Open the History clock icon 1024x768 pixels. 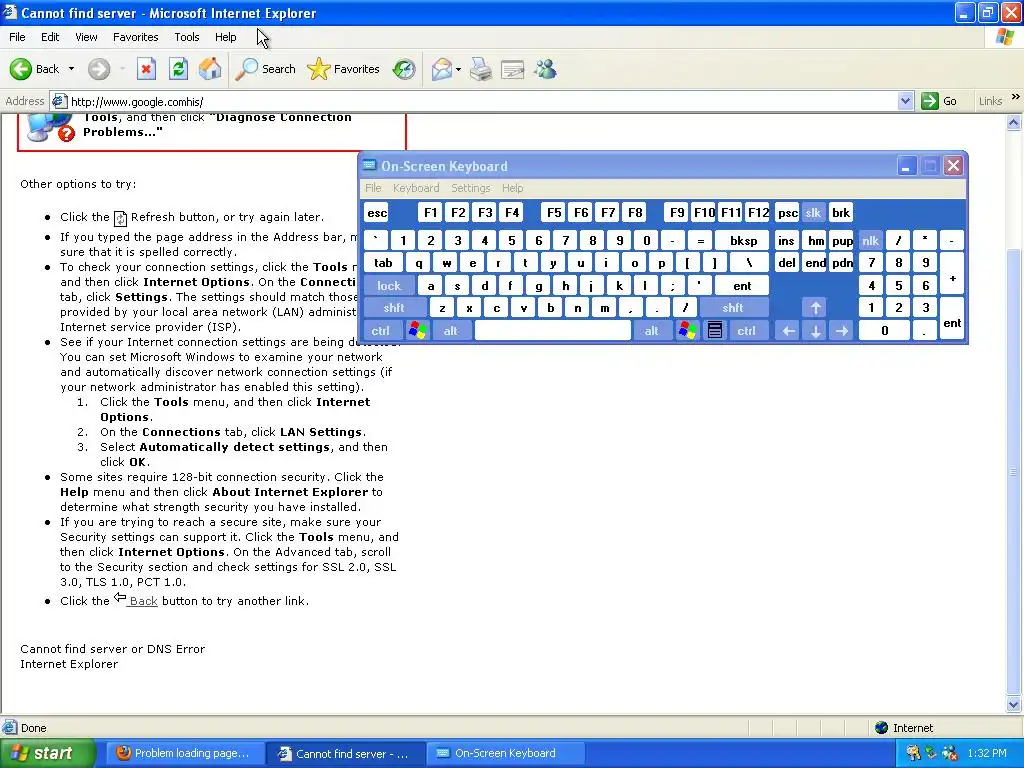(x=404, y=69)
